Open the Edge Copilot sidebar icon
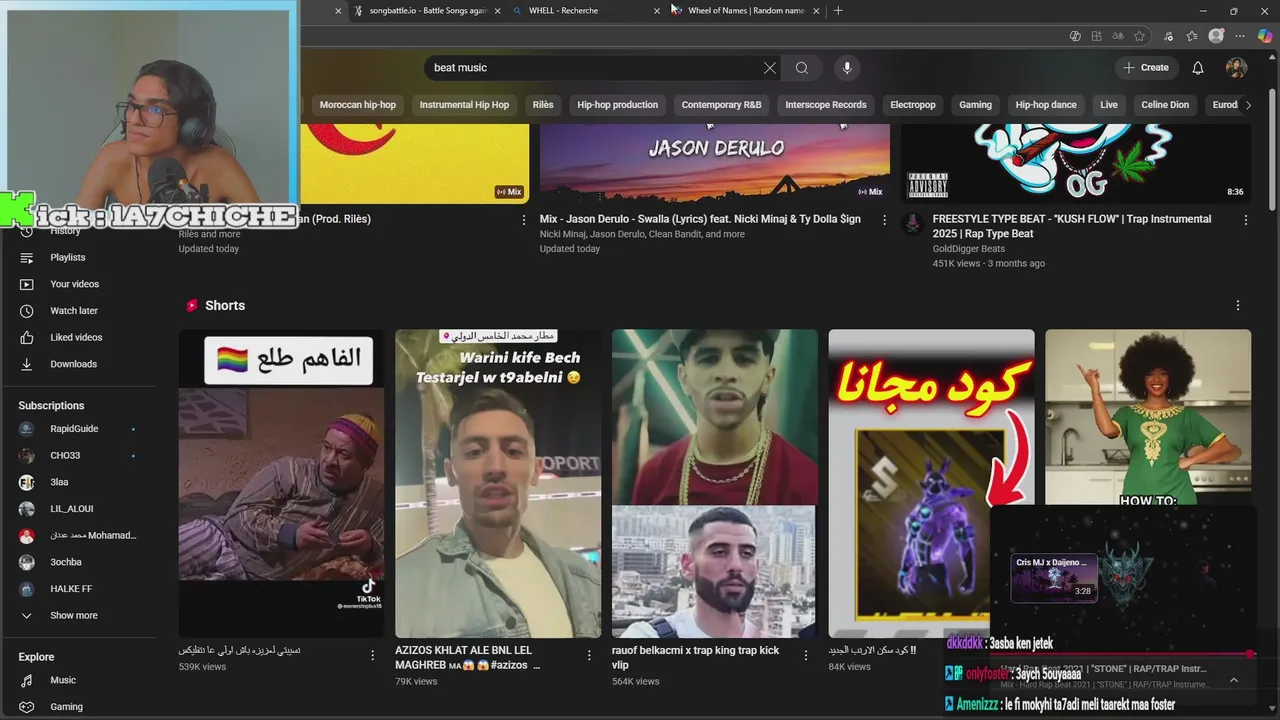 click(1265, 36)
